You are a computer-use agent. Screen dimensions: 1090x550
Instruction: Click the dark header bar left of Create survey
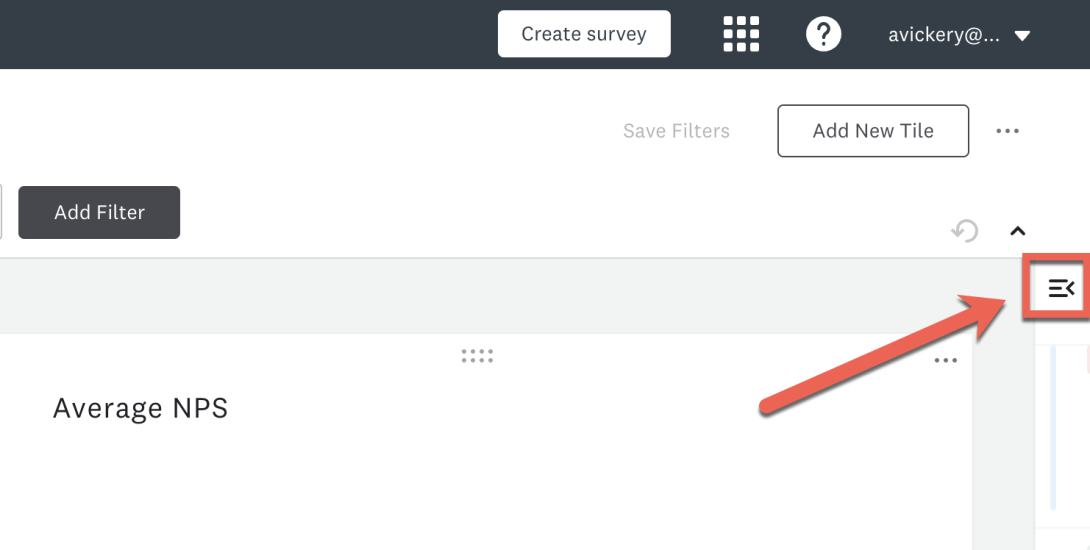coord(250,34)
